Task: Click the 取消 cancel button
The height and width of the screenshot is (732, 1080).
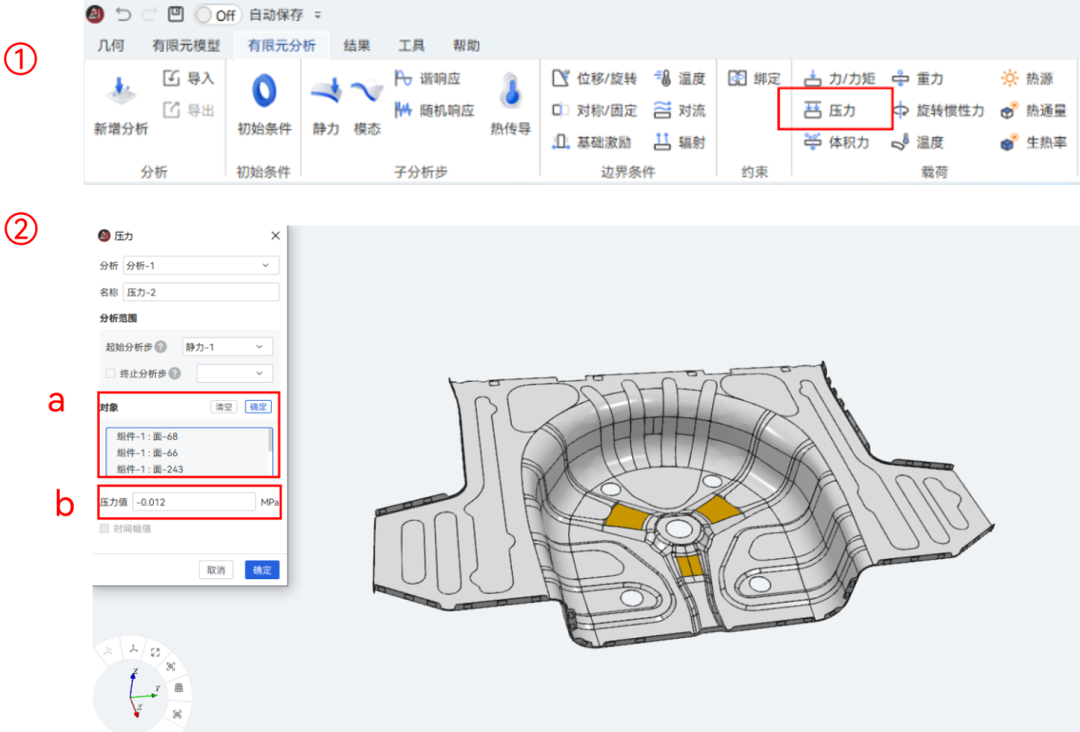Action: (x=215, y=569)
